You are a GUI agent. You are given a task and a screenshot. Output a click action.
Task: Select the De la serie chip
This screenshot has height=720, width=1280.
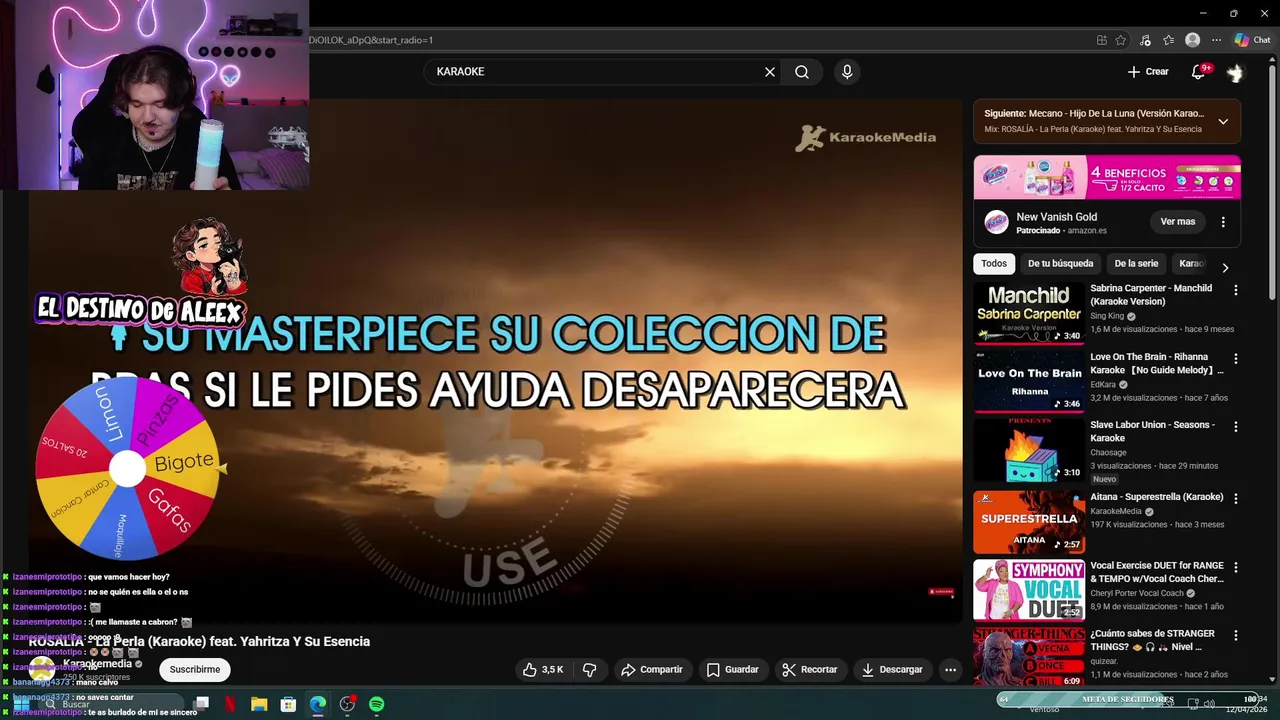(1136, 264)
